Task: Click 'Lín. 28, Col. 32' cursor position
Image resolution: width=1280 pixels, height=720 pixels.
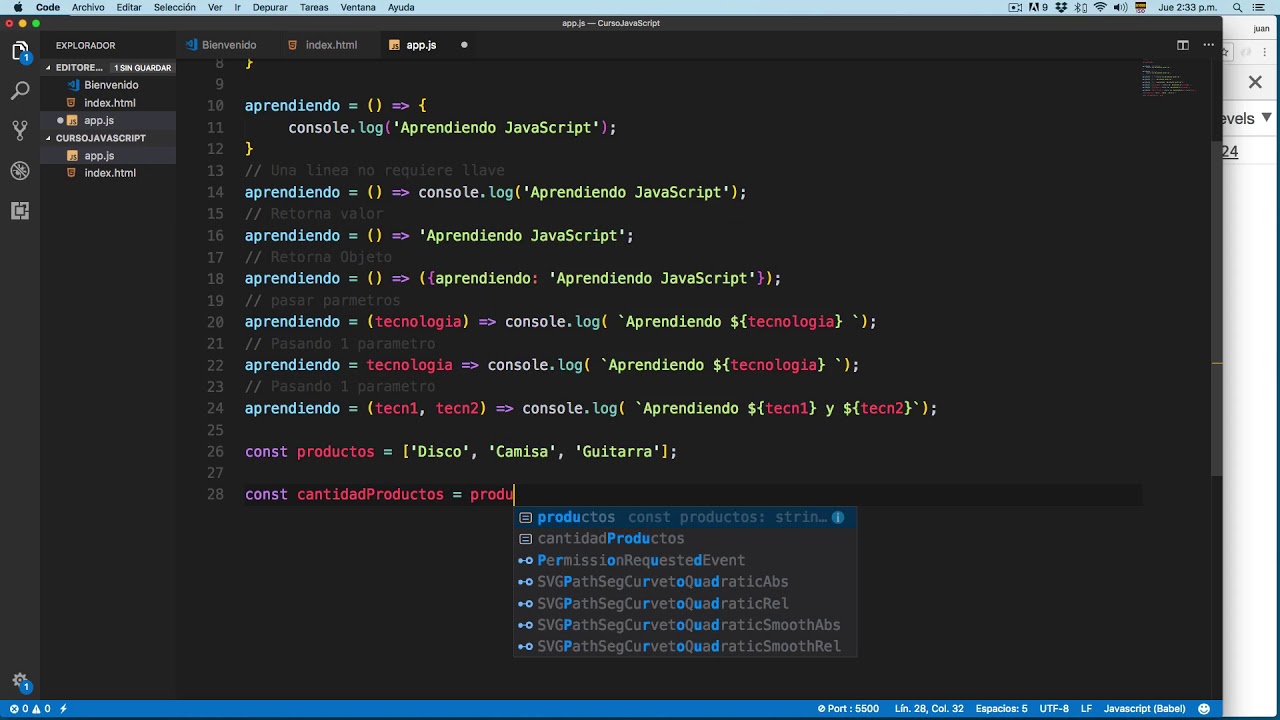Action: pyautogui.click(x=929, y=709)
